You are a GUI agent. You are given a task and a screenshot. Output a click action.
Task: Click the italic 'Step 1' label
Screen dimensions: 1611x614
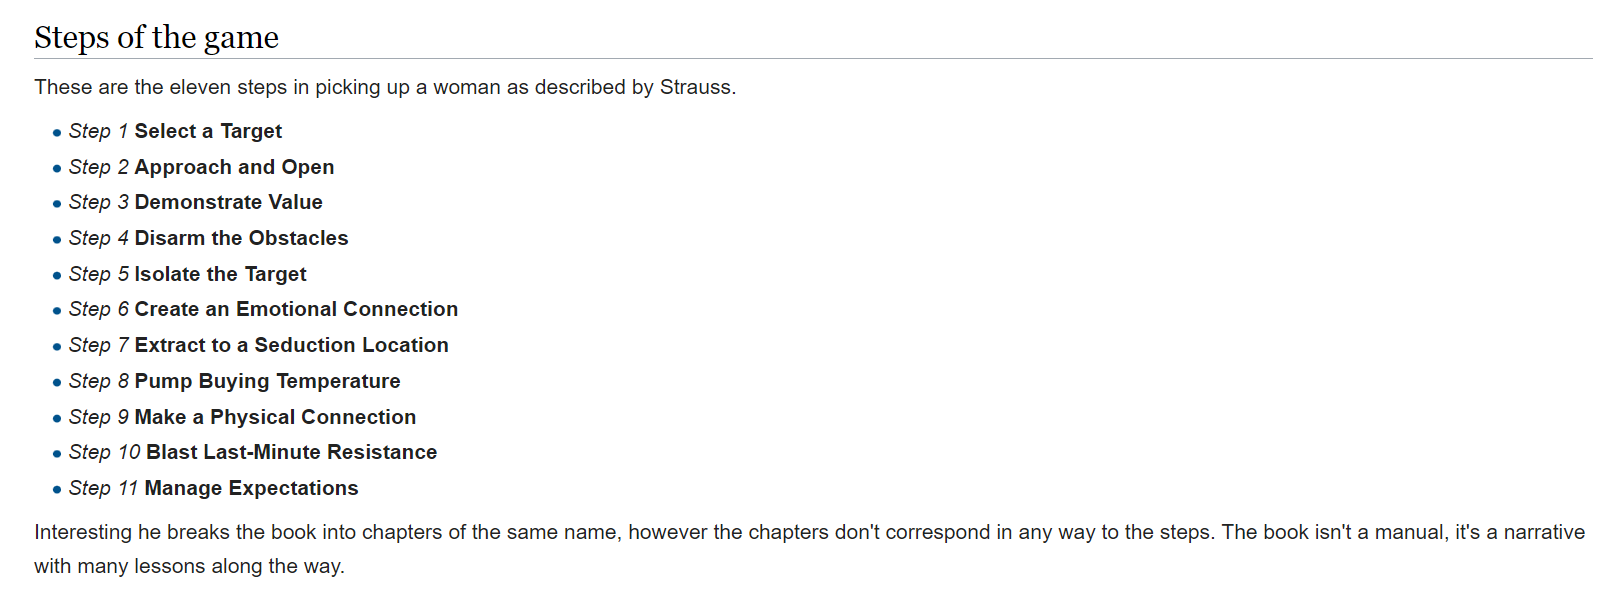pos(98,131)
